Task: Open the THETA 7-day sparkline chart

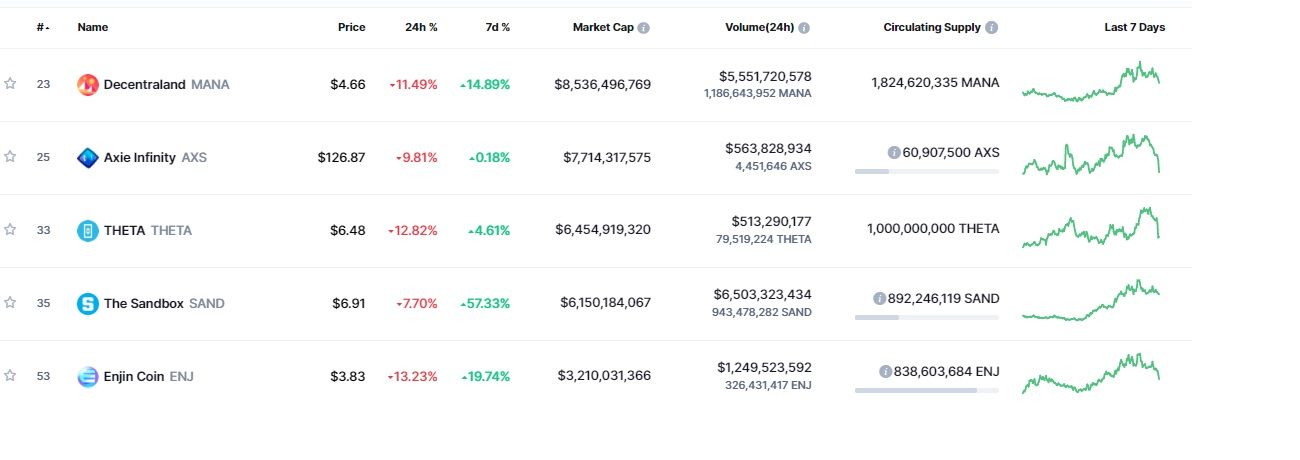Action: pos(1091,227)
